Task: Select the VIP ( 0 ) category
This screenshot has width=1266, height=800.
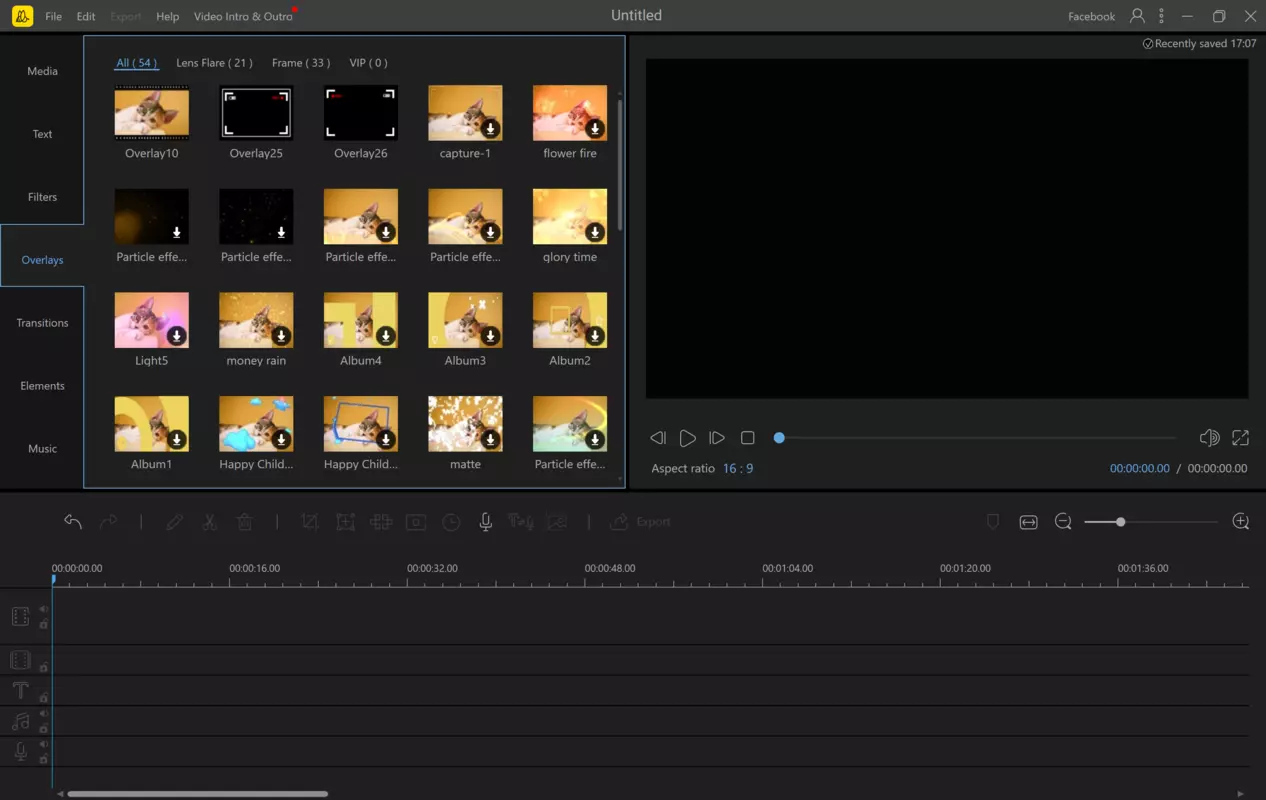Action: (x=368, y=63)
